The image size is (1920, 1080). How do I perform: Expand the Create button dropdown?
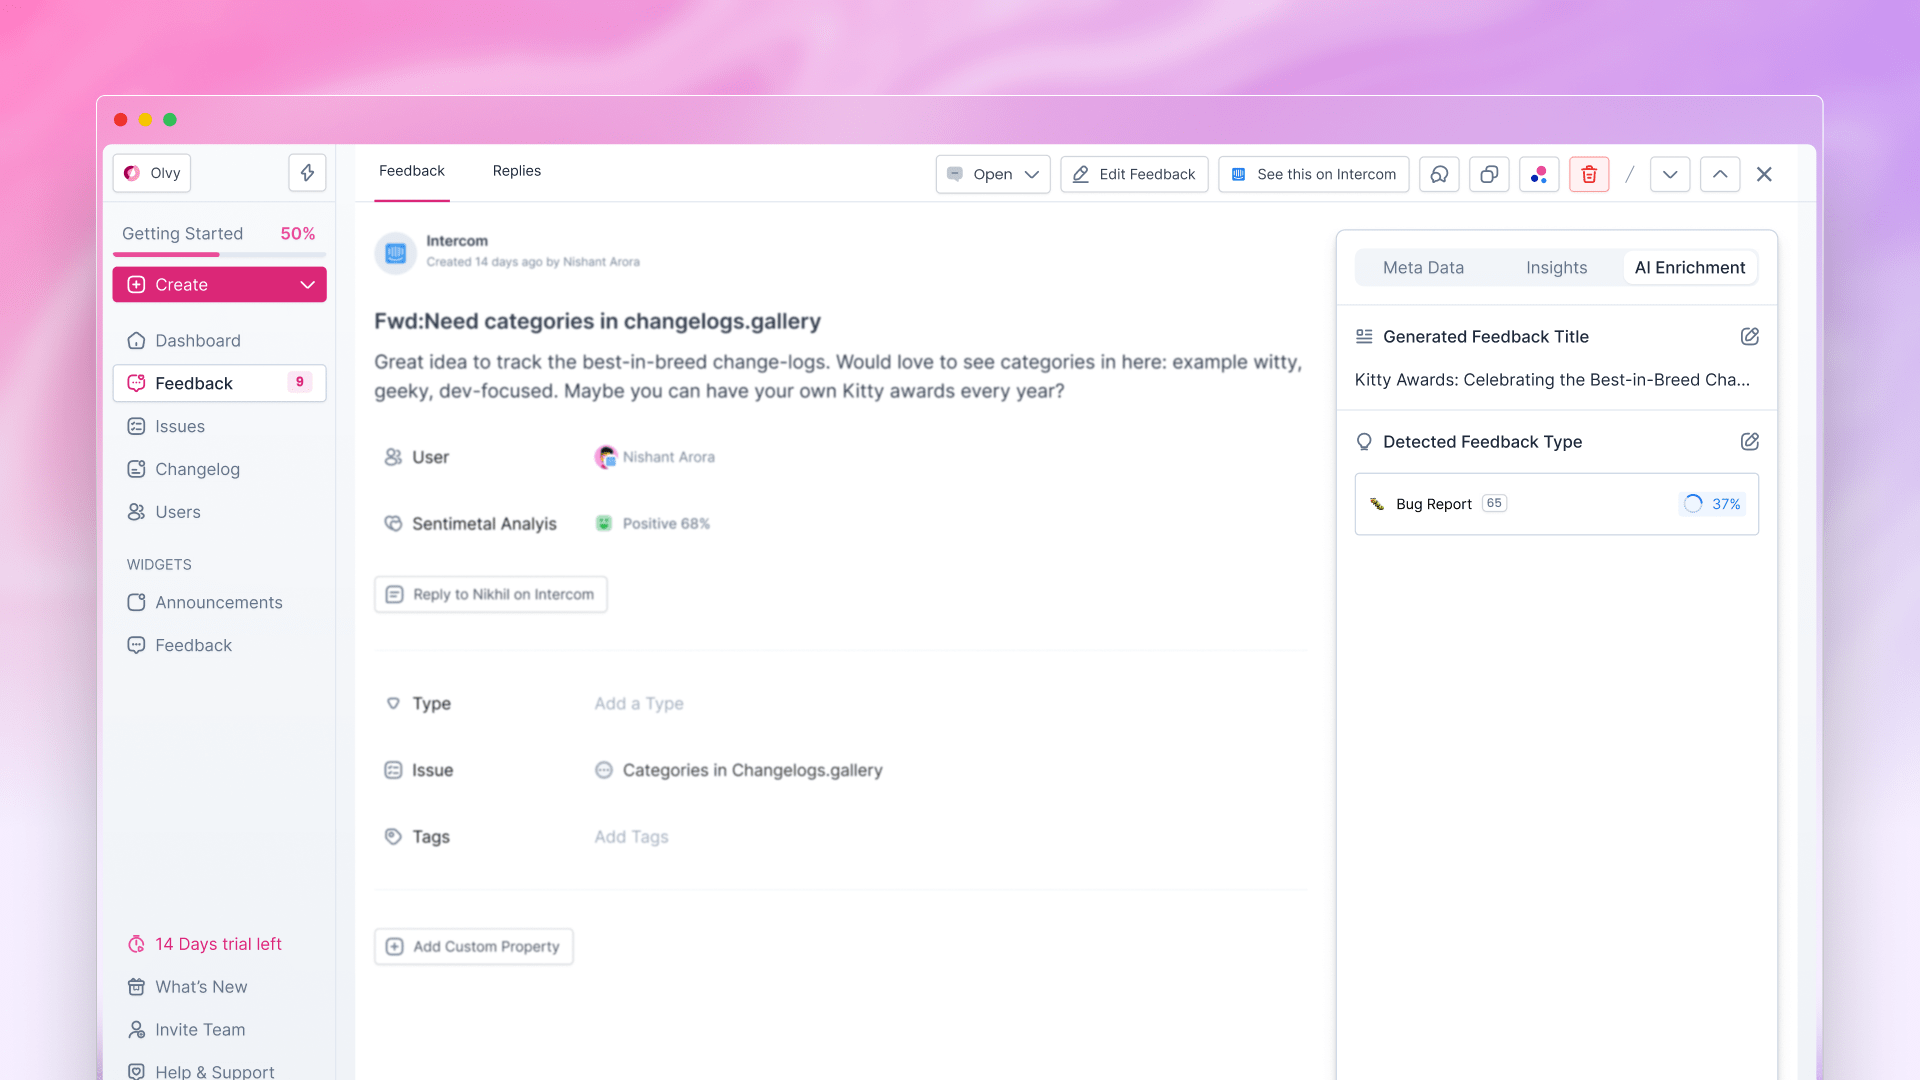point(305,284)
